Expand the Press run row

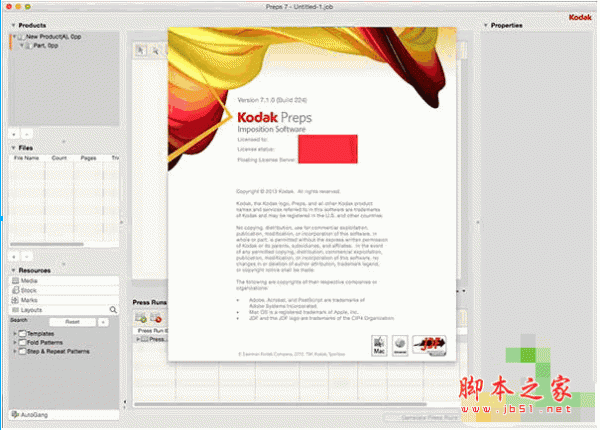tap(138, 339)
